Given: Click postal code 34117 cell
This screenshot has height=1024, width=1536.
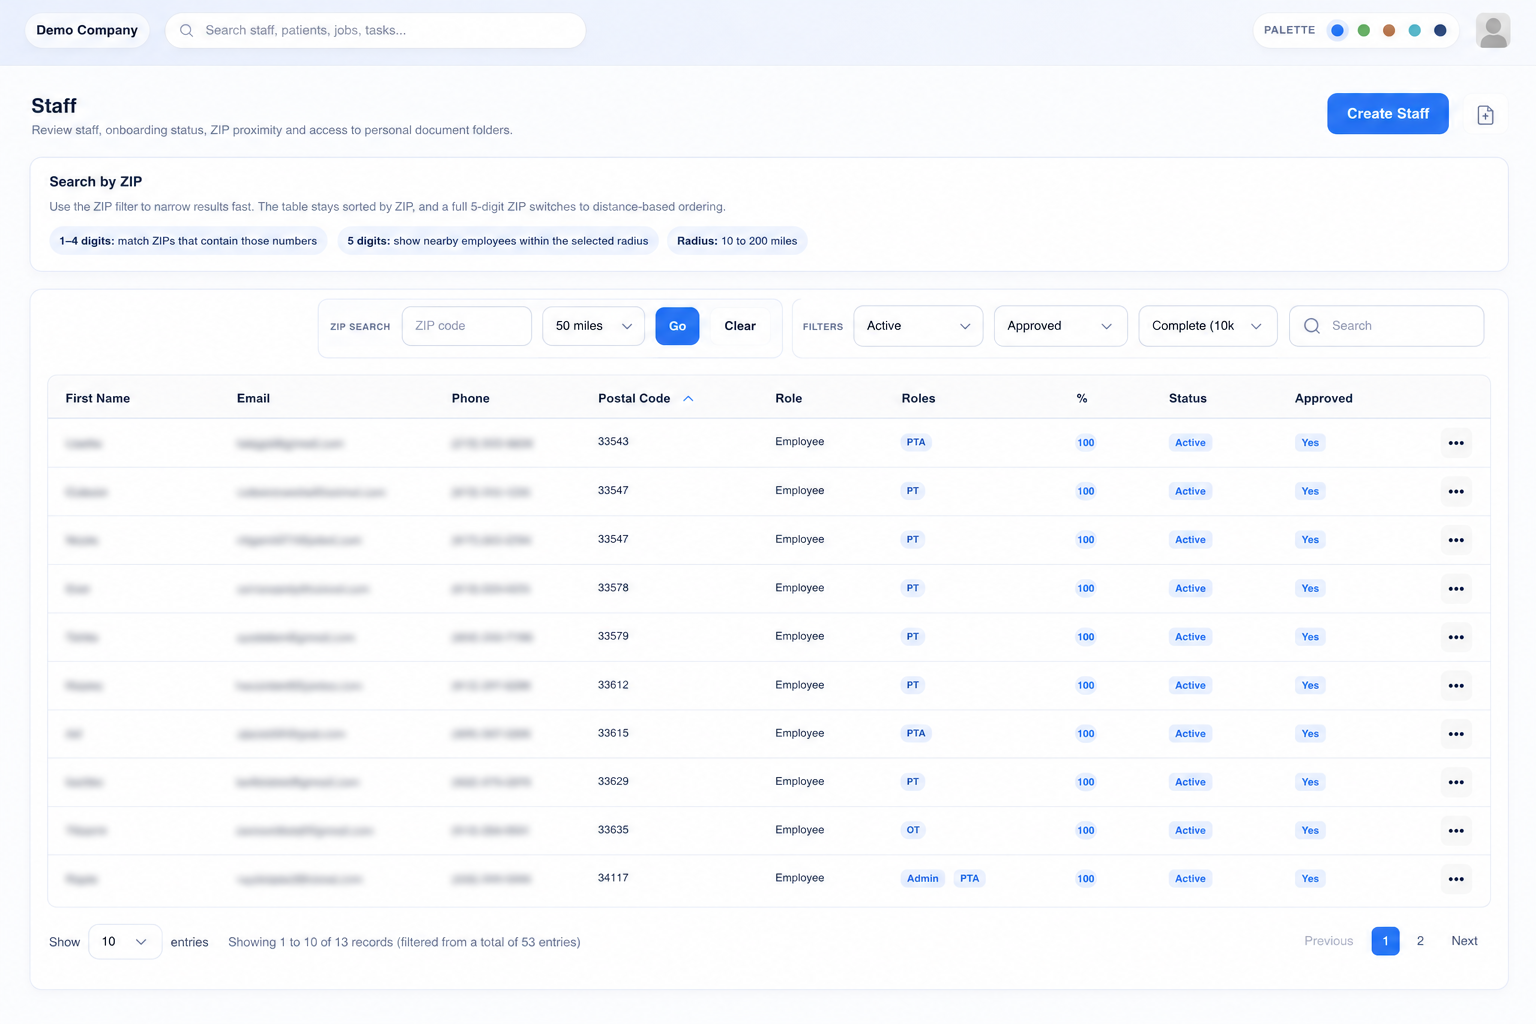Looking at the screenshot, I should coord(613,878).
